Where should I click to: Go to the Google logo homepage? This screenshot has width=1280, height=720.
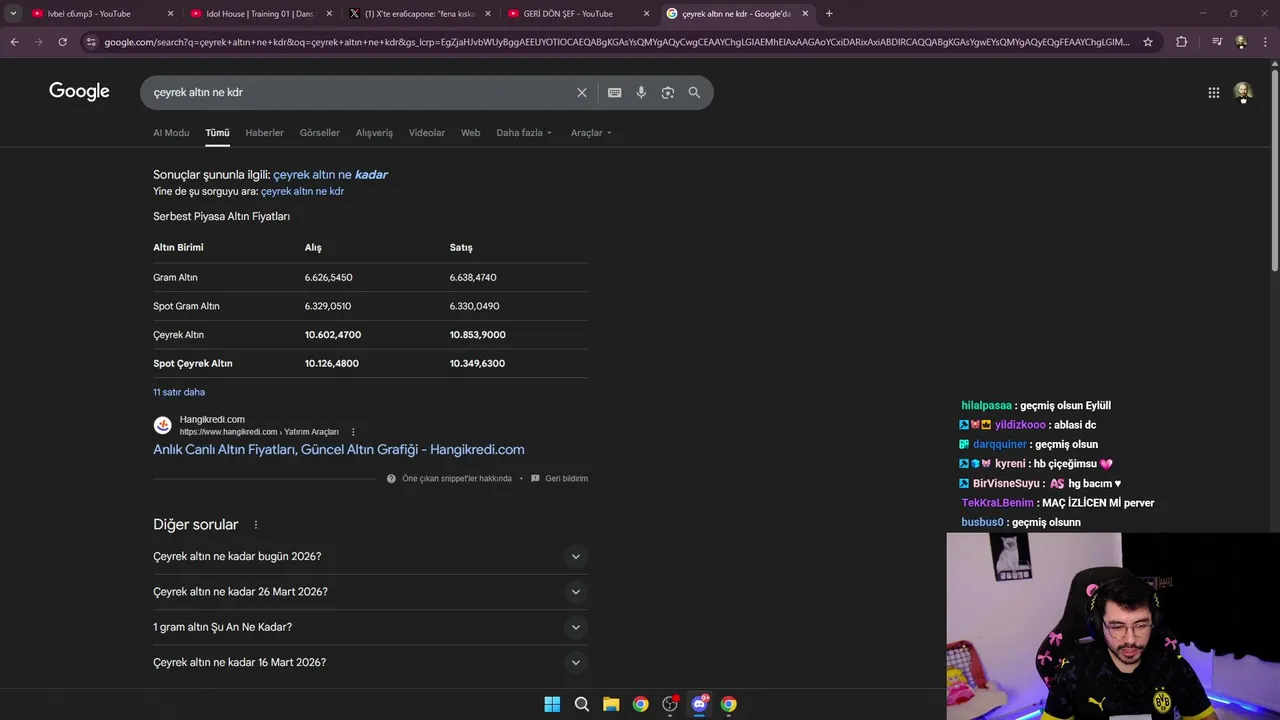(79, 91)
